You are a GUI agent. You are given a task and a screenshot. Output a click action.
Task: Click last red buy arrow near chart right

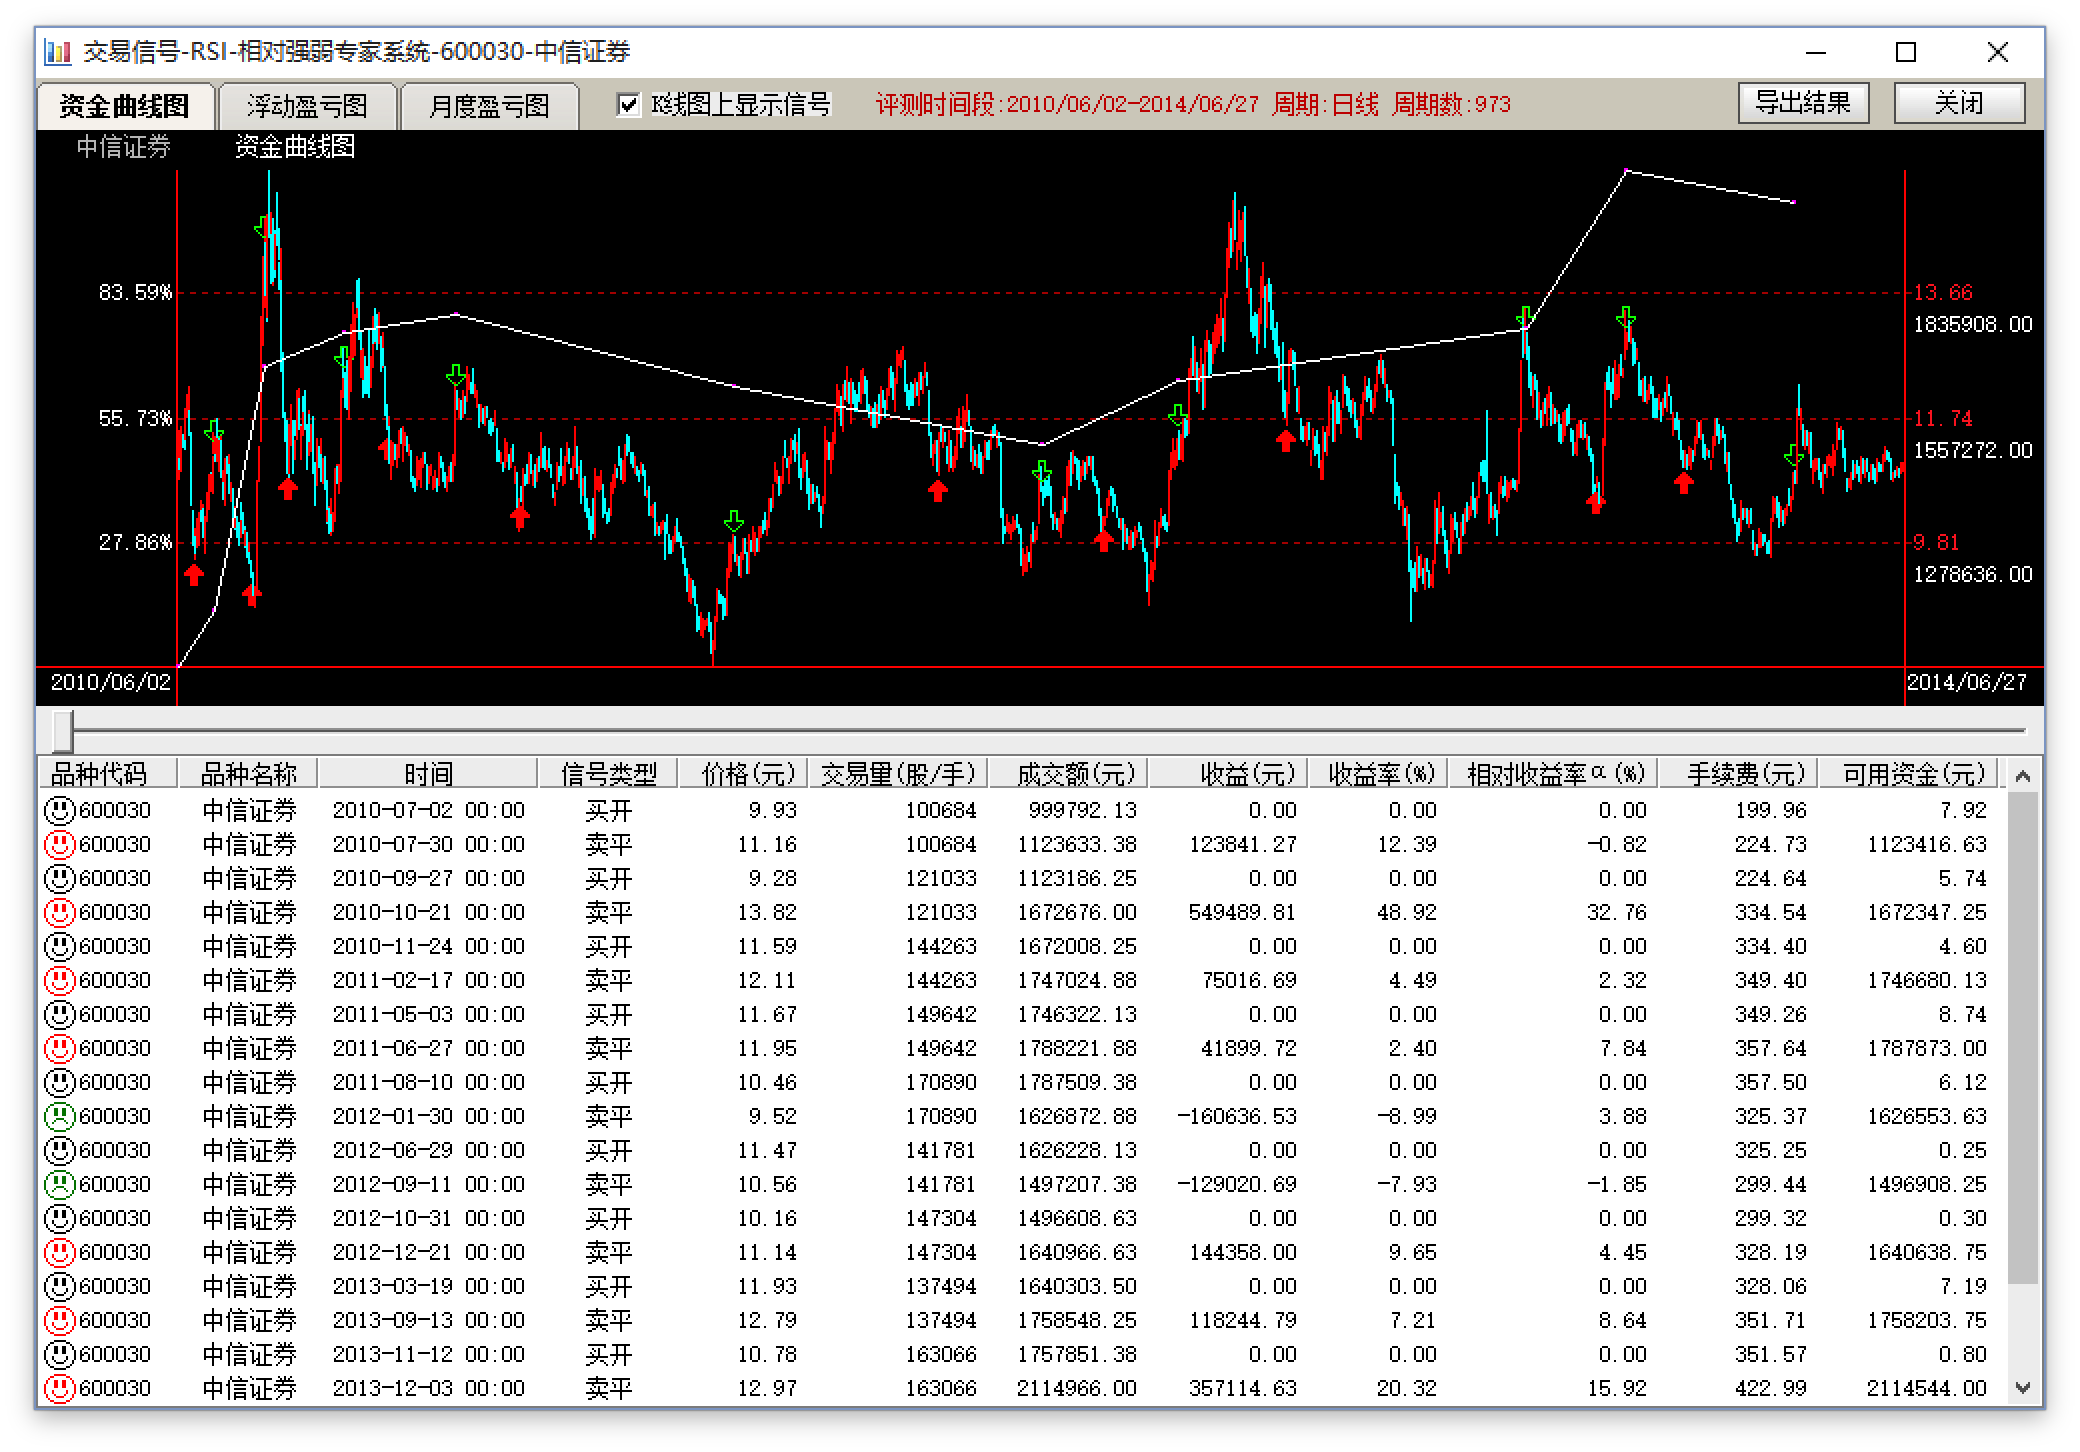click(x=1684, y=483)
